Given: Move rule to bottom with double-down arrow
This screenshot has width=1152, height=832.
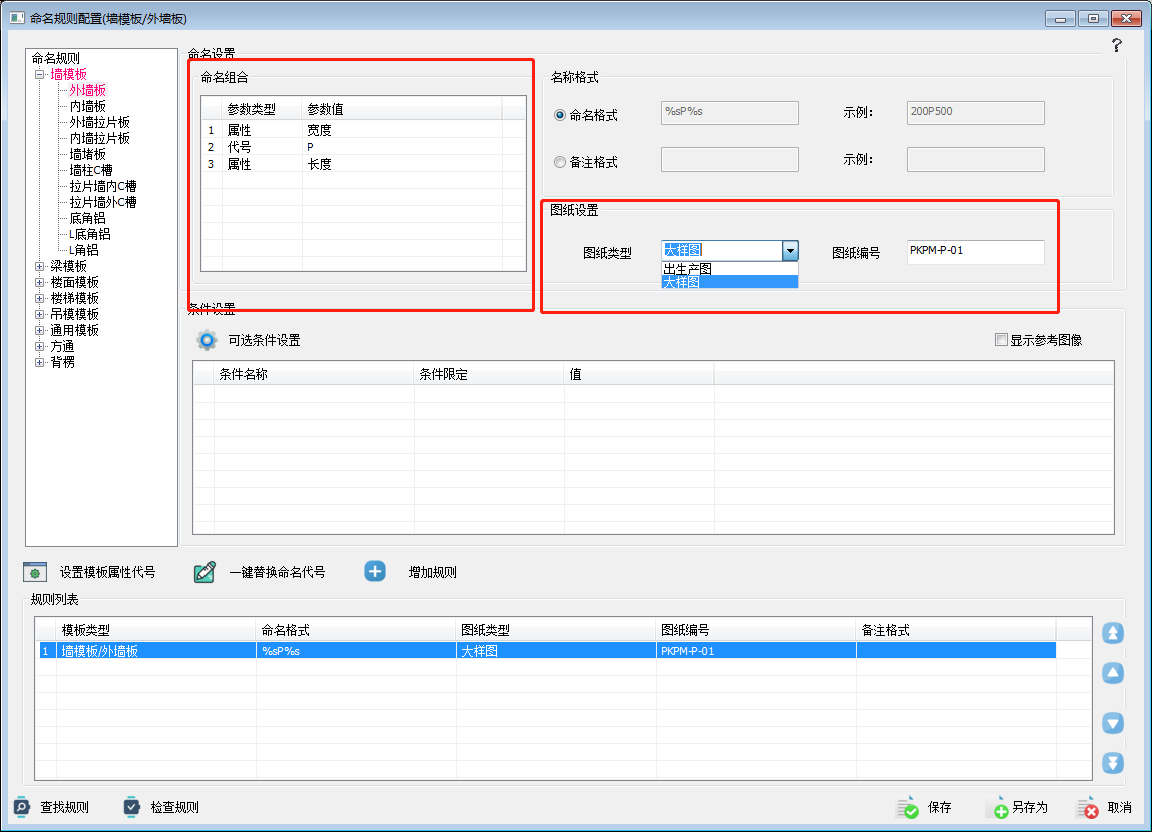Looking at the screenshot, I should 1113,763.
